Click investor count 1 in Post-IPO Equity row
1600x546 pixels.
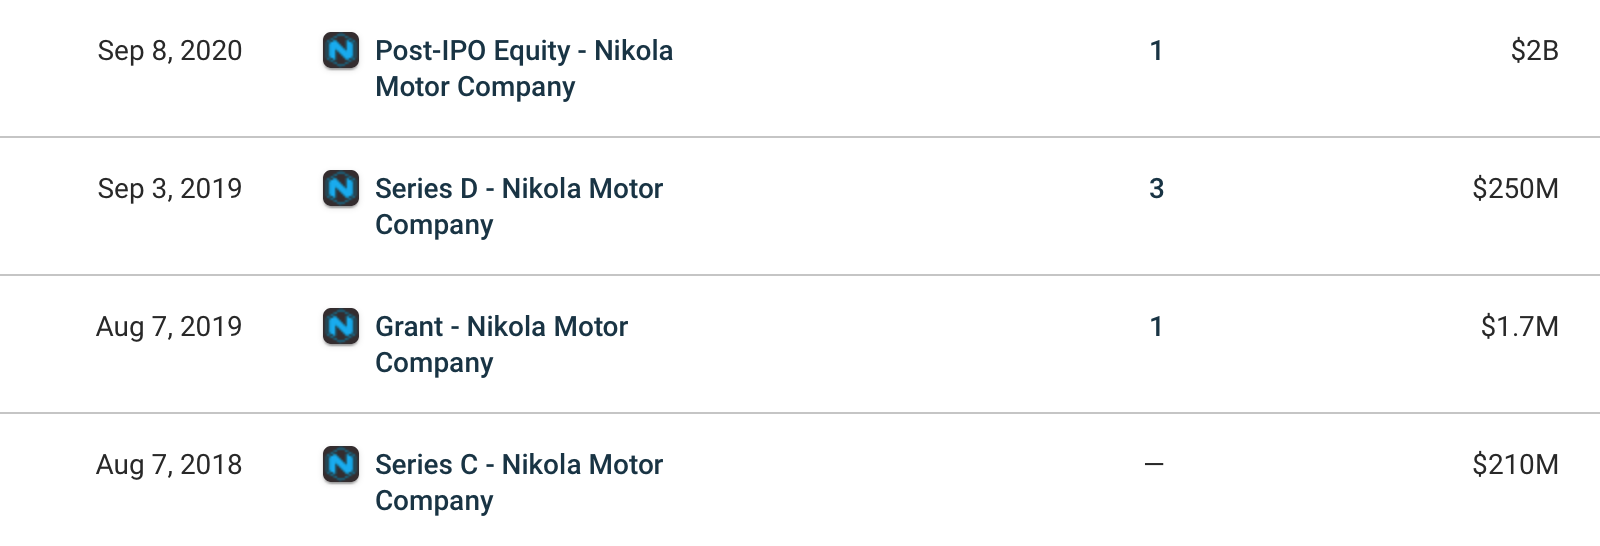click(1156, 51)
